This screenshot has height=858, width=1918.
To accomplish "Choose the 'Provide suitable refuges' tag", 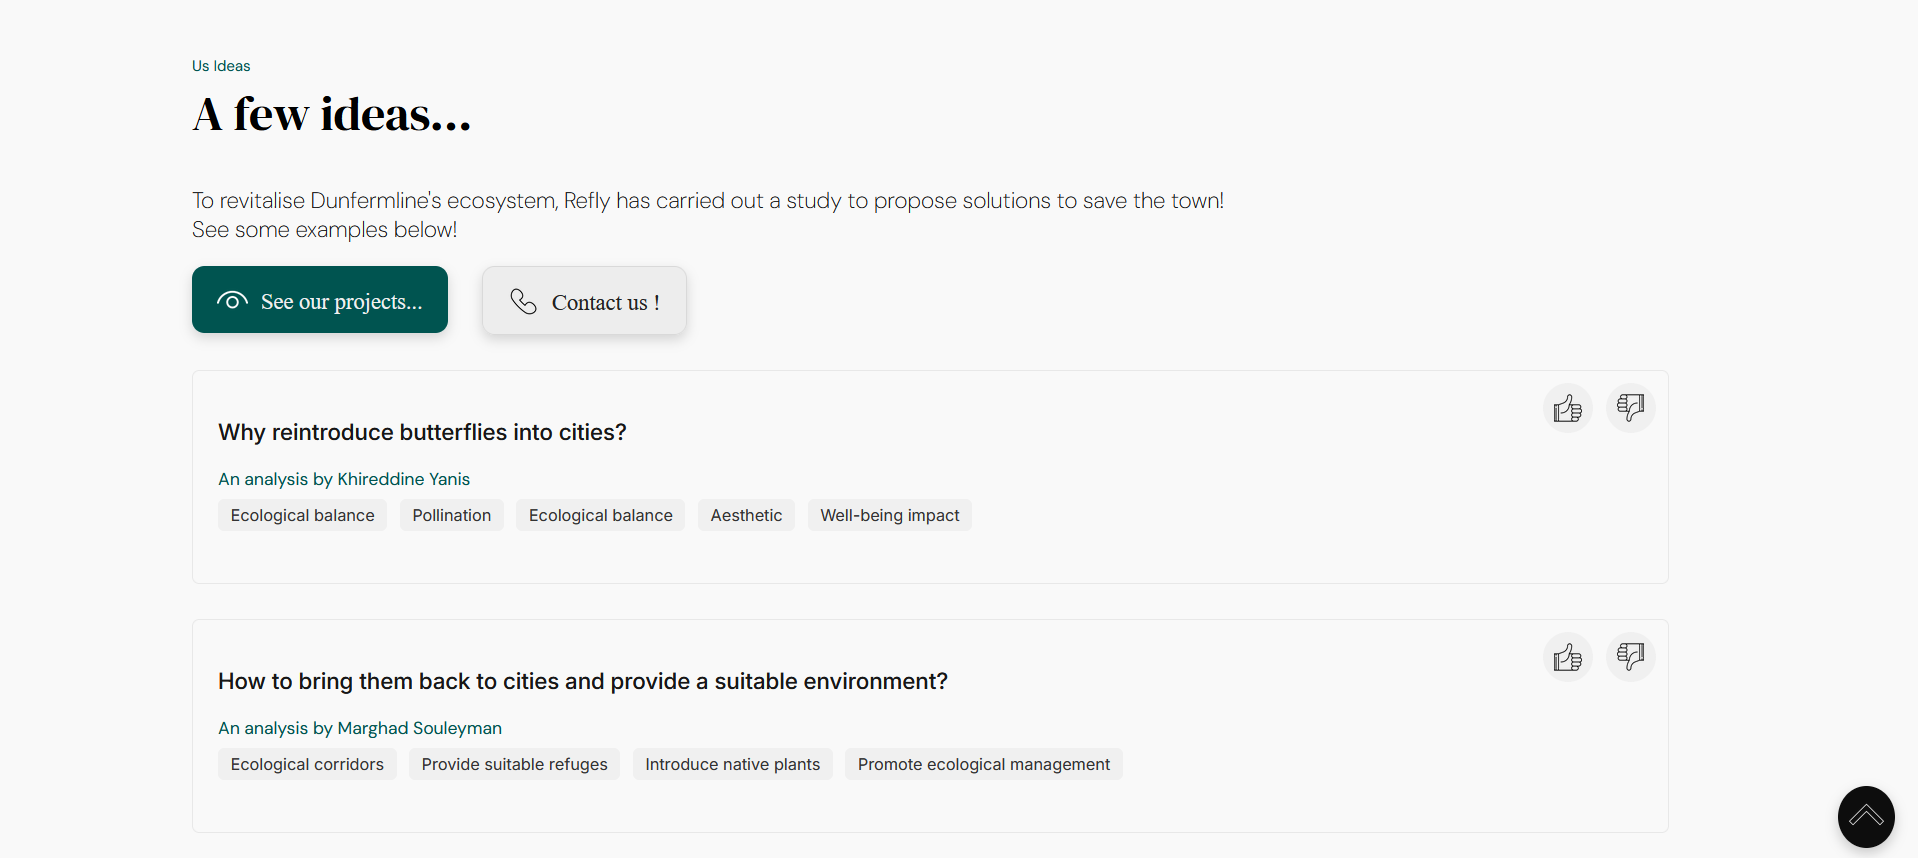I will pos(514,764).
